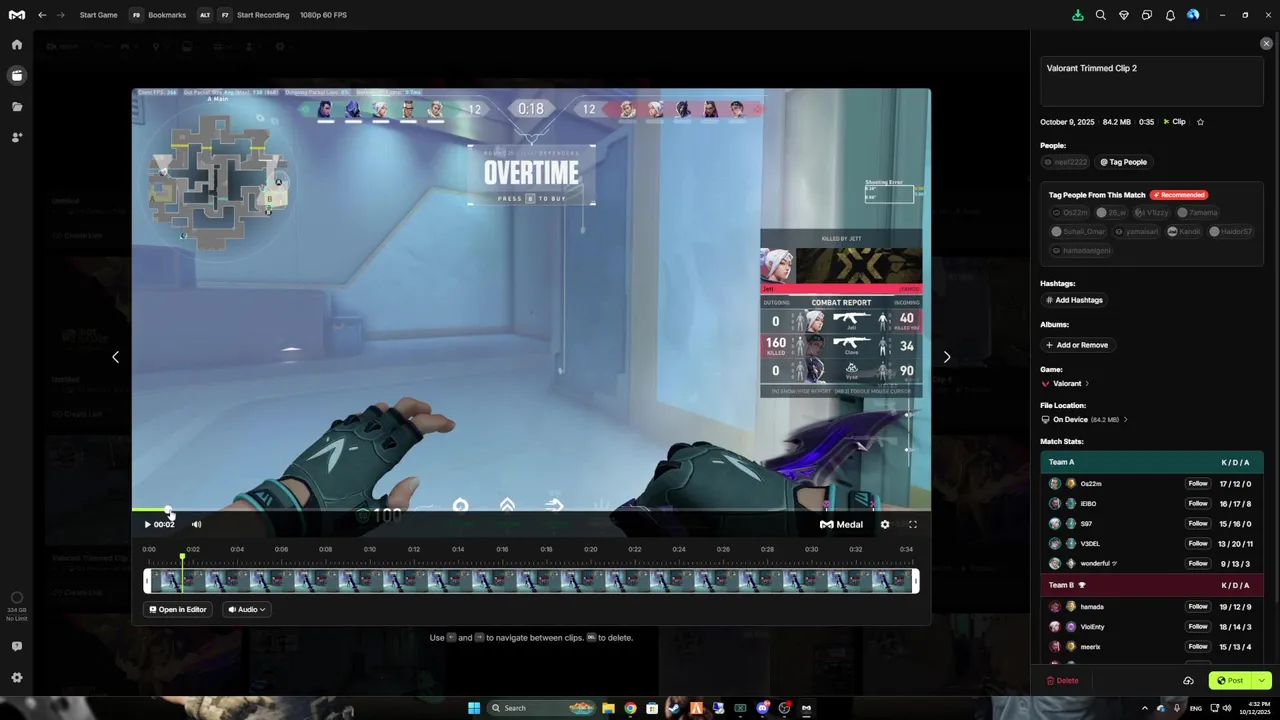The height and width of the screenshot is (720, 1280).
Task: Tag player 0s22m from match
Action: click(1070, 213)
